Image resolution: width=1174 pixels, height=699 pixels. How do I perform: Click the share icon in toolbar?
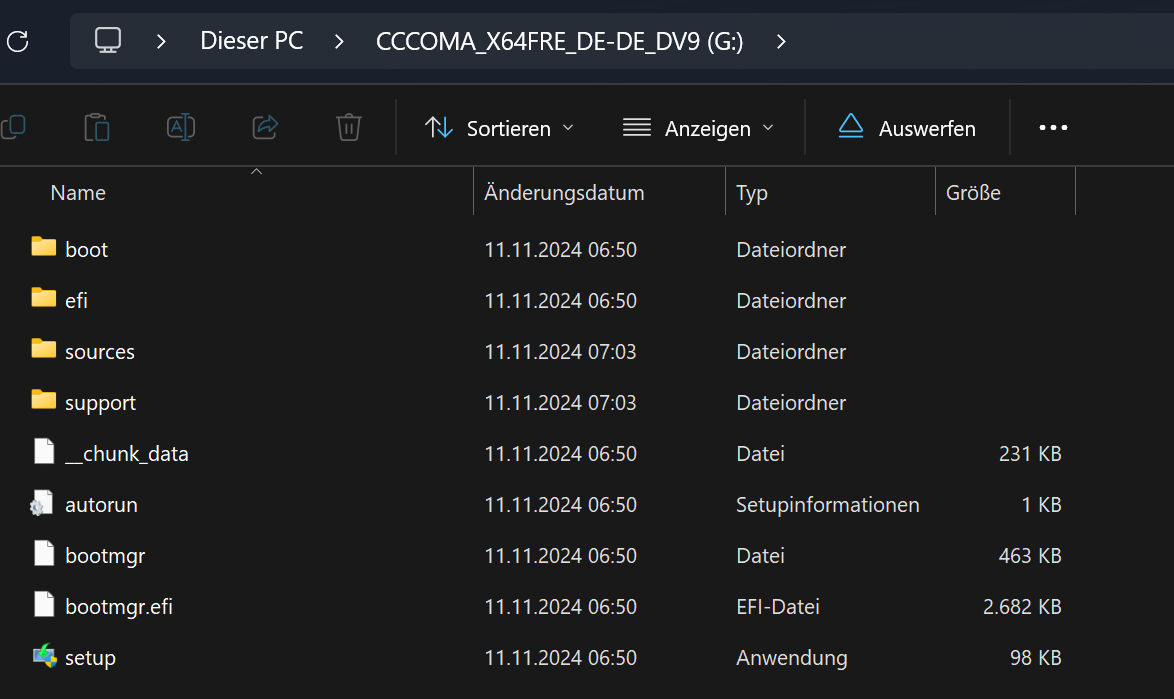pyautogui.click(x=265, y=127)
